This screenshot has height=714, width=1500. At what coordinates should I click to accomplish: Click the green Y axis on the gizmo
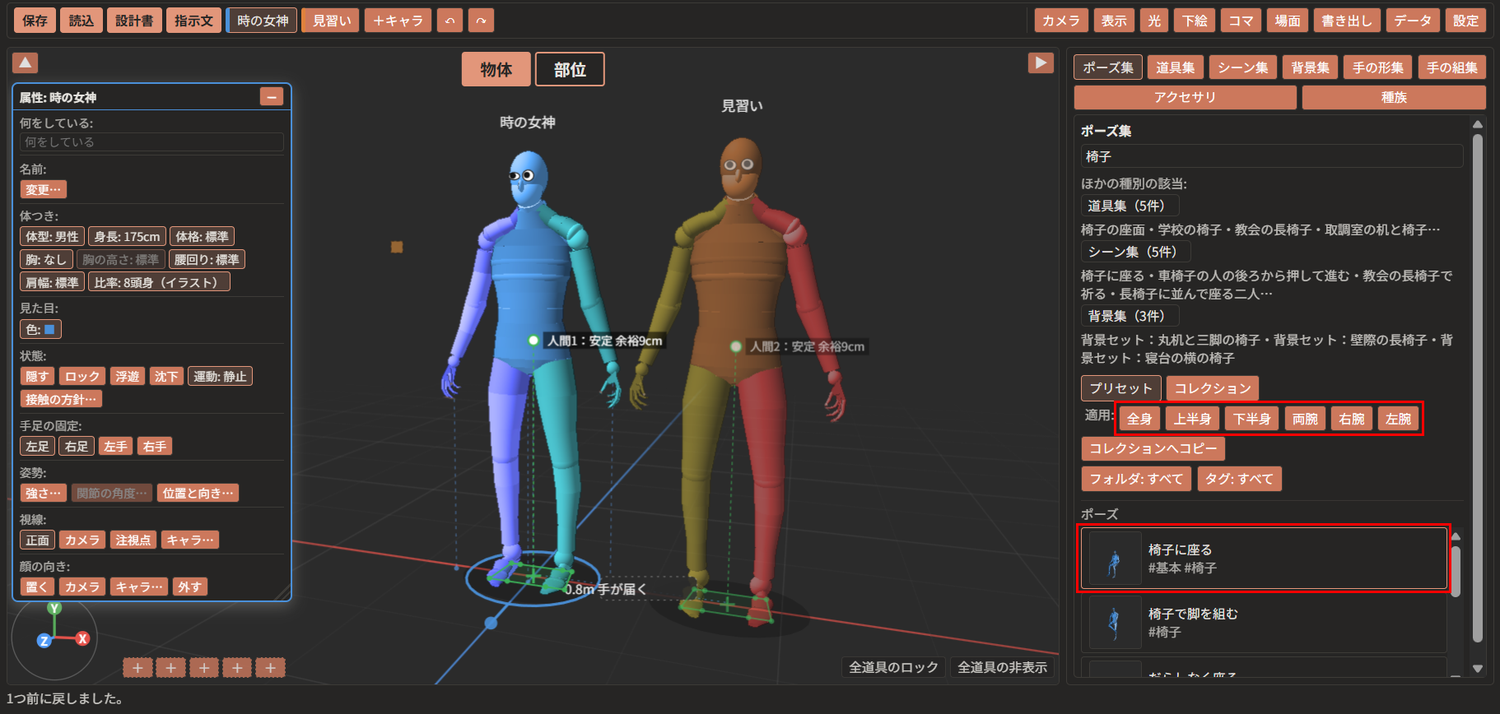tap(55, 607)
